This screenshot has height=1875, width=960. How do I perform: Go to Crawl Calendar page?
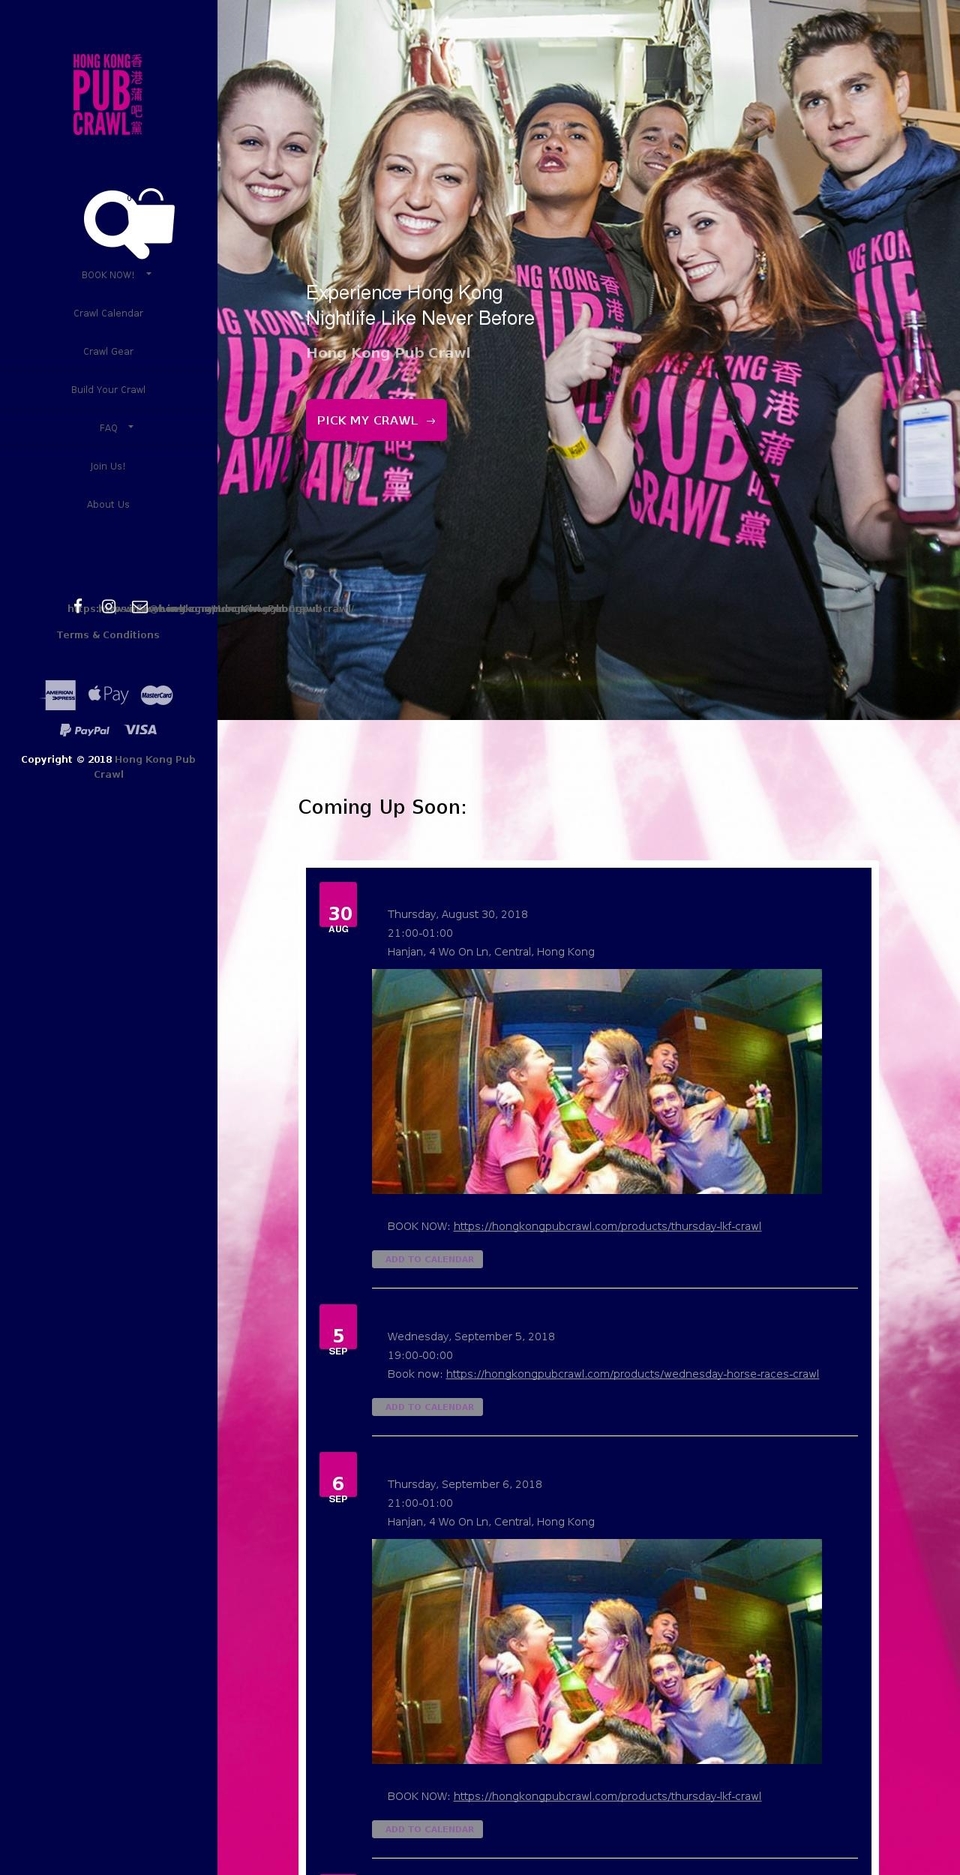108,313
